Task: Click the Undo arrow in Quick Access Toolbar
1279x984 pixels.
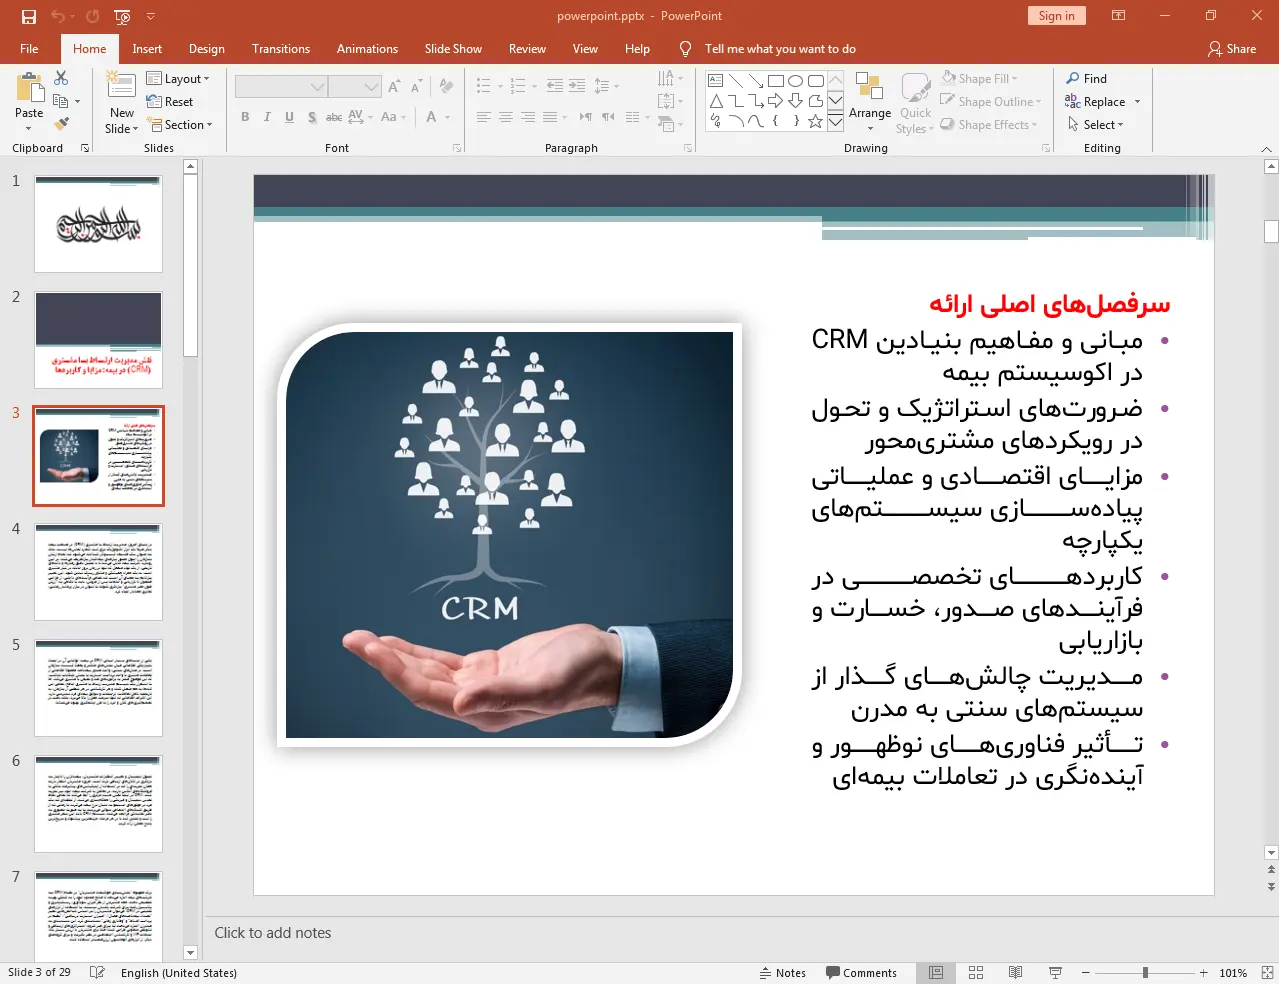Action: click(58, 16)
